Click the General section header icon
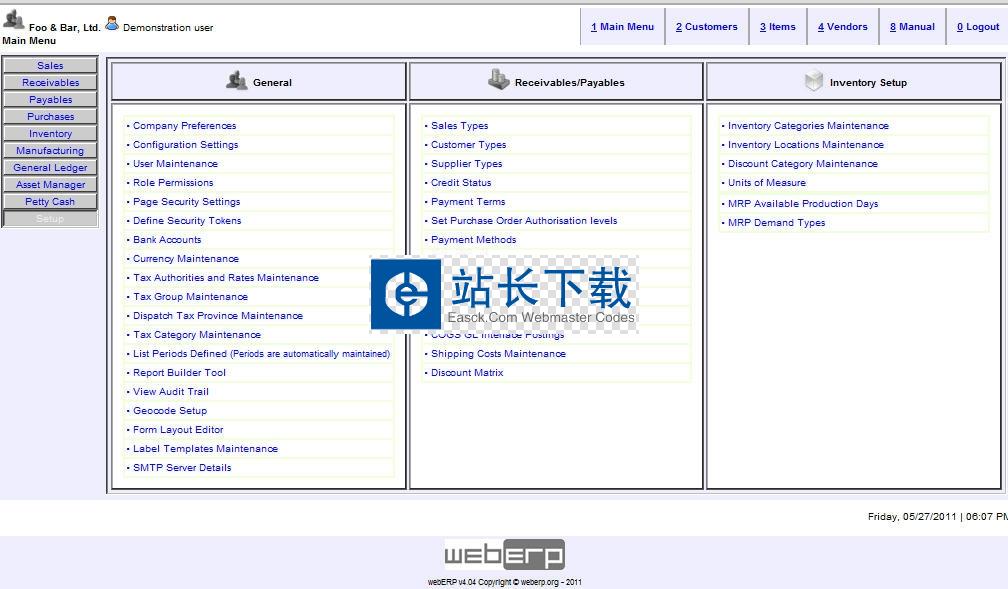 (x=236, y=81)
